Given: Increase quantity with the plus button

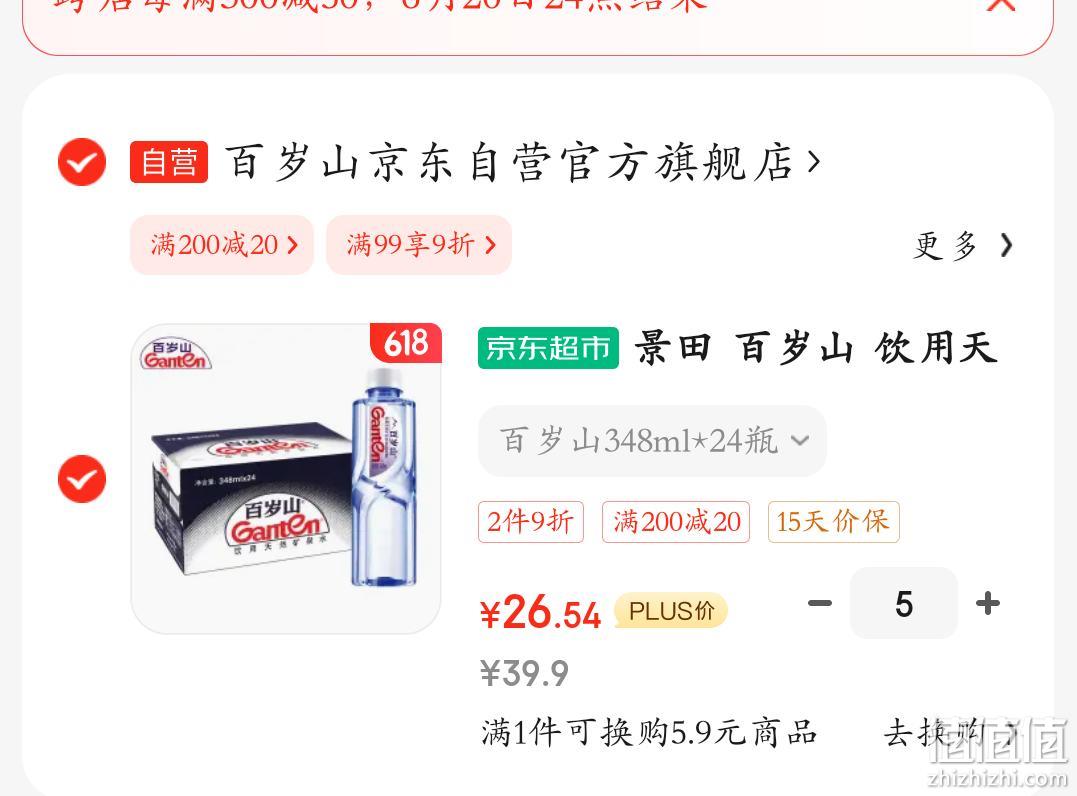Looking at the screenshot, I should point(988,604).
